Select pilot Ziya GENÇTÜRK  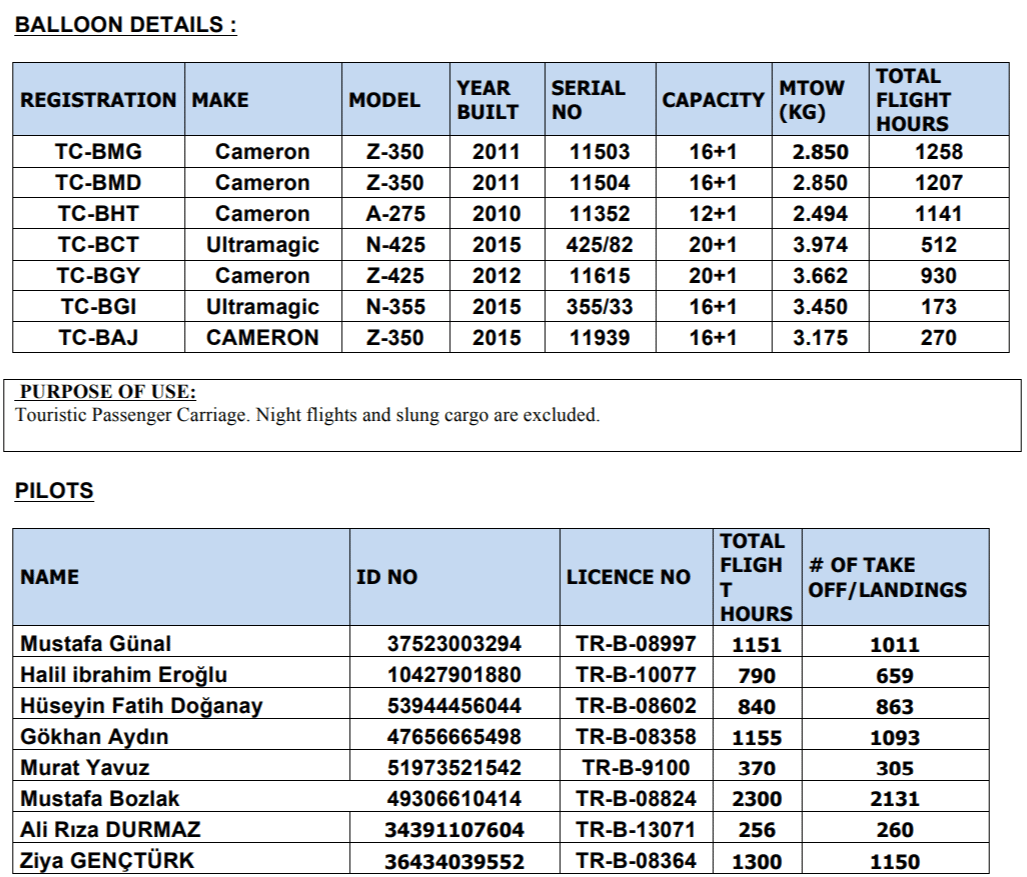coord(107,861)
